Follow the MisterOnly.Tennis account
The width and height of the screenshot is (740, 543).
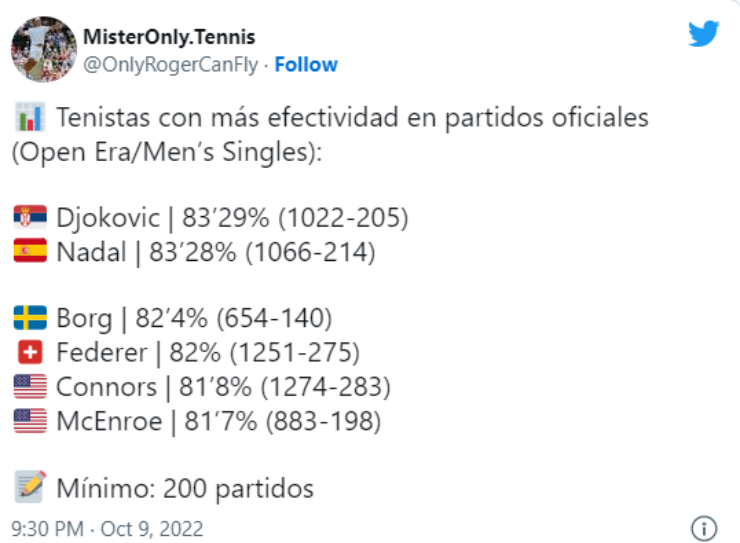coord(306,65)
